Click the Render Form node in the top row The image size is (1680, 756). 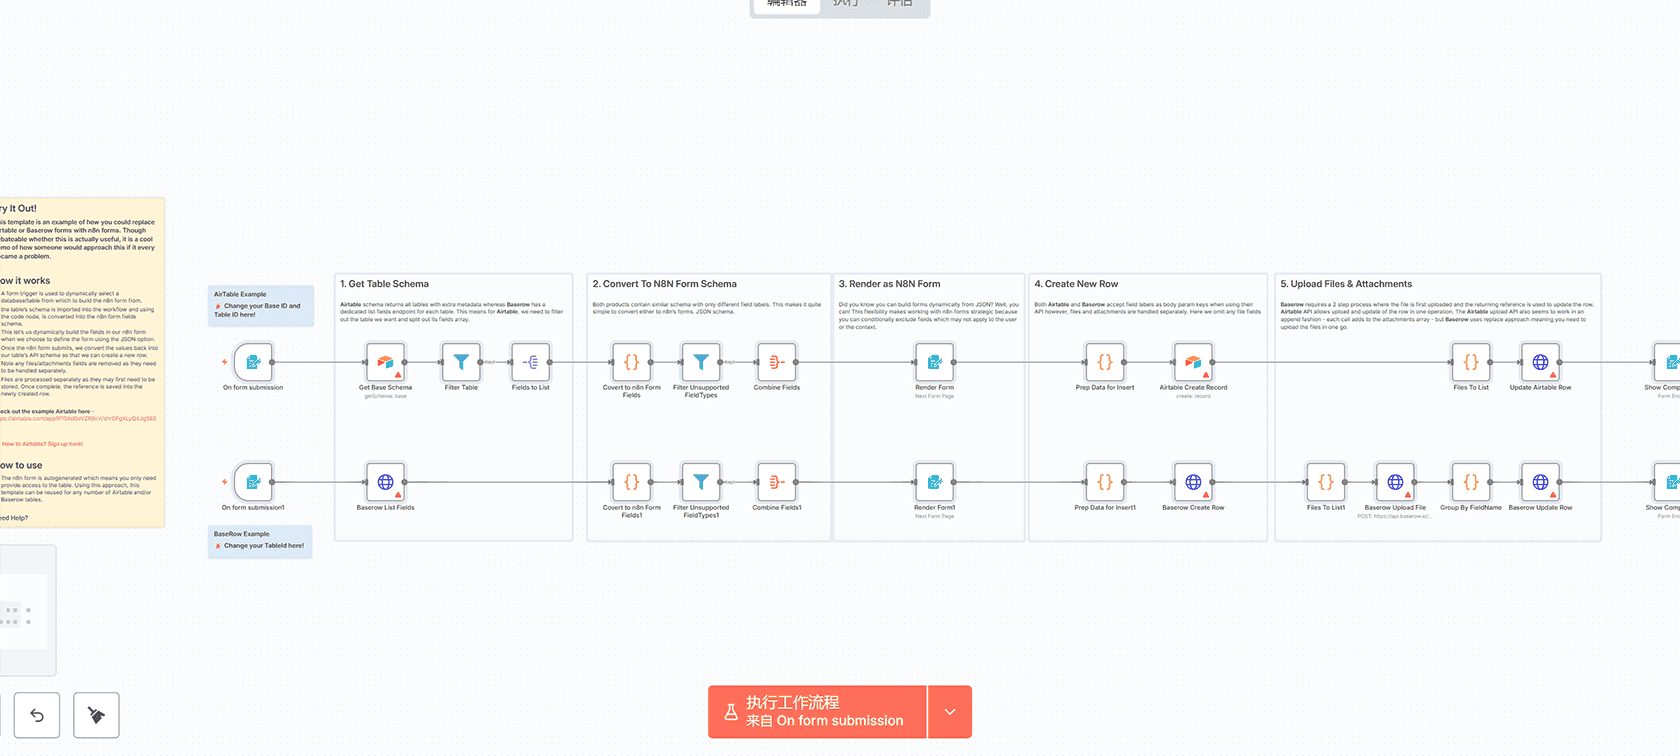click(x=934, y=363)
